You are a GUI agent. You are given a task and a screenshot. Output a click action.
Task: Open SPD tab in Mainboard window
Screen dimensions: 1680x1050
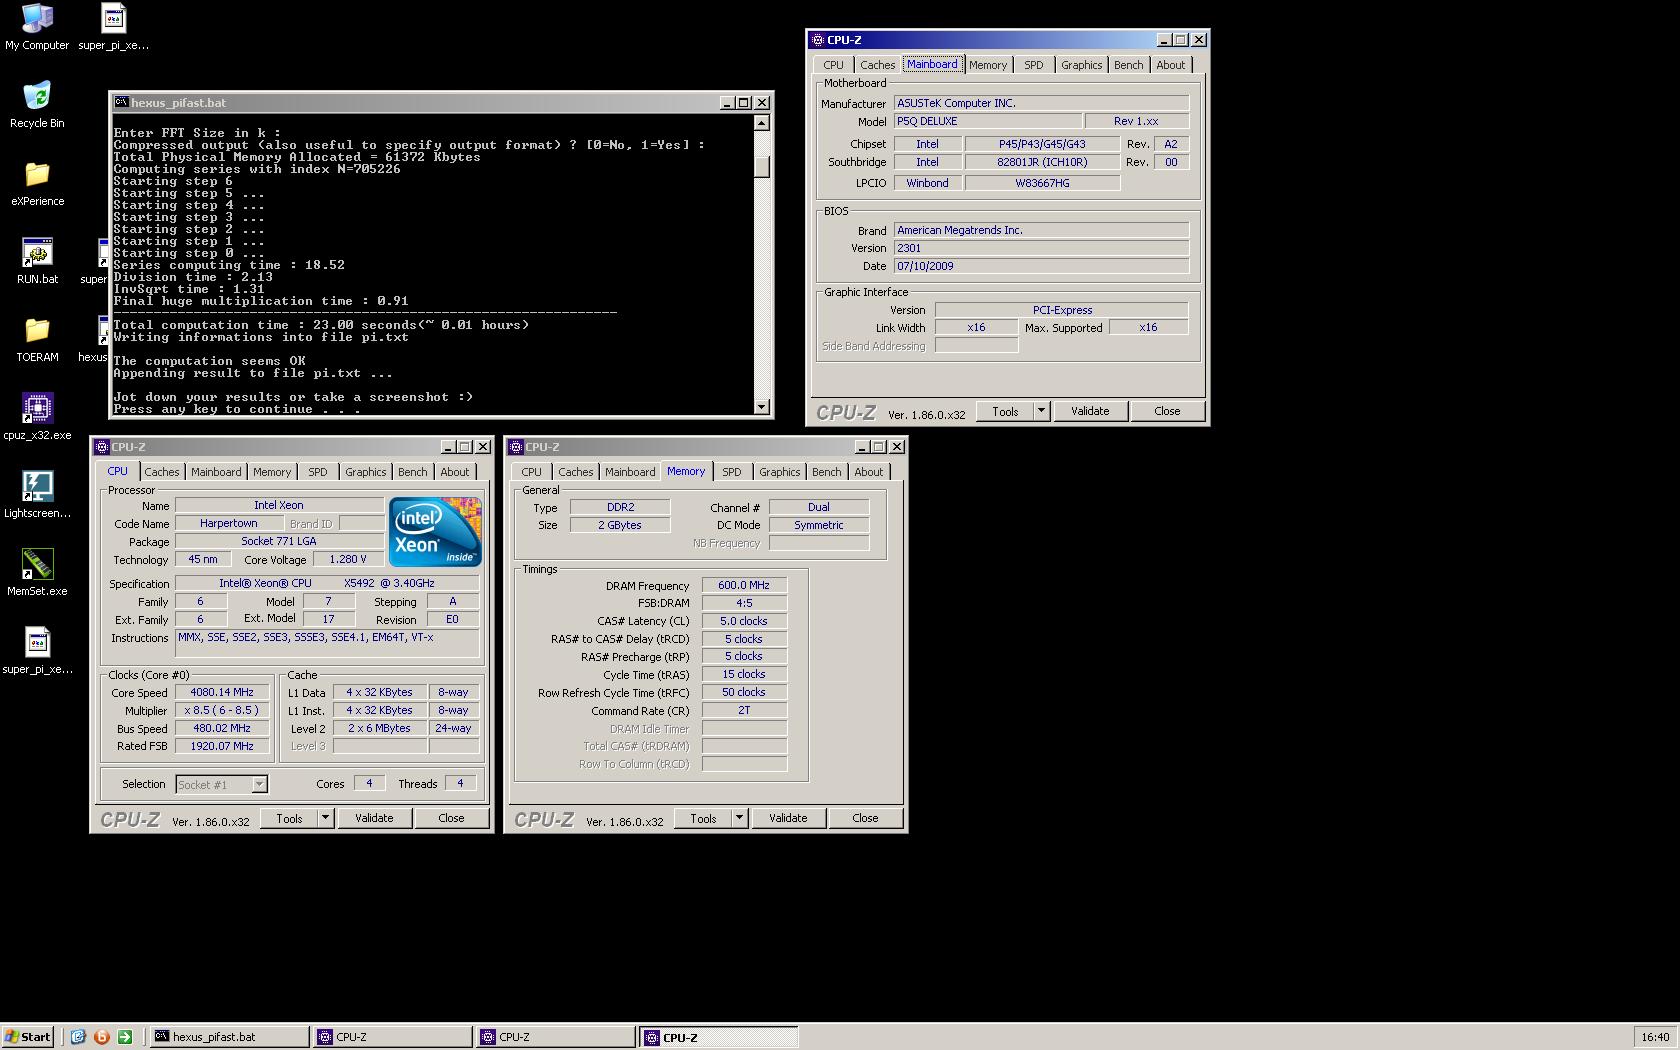[1034, 65]
